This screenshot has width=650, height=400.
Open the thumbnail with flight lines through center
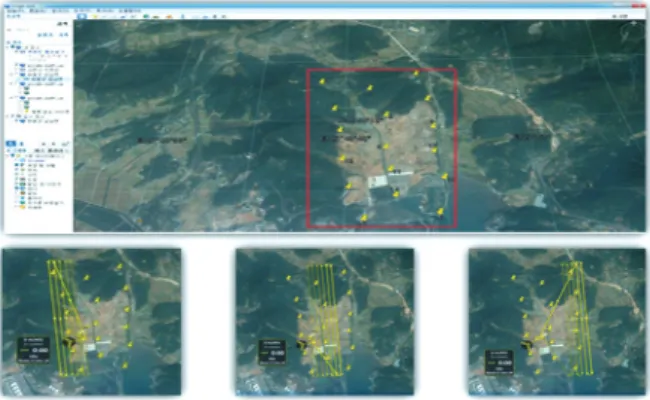pos(325,322)
